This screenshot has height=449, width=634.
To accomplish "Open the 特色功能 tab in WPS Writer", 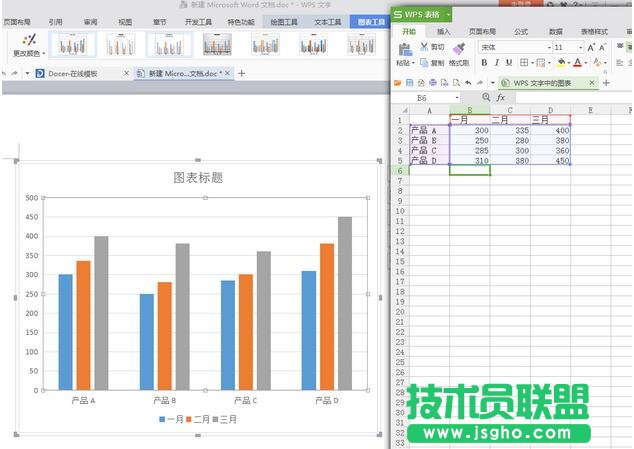I will [241, 22].
